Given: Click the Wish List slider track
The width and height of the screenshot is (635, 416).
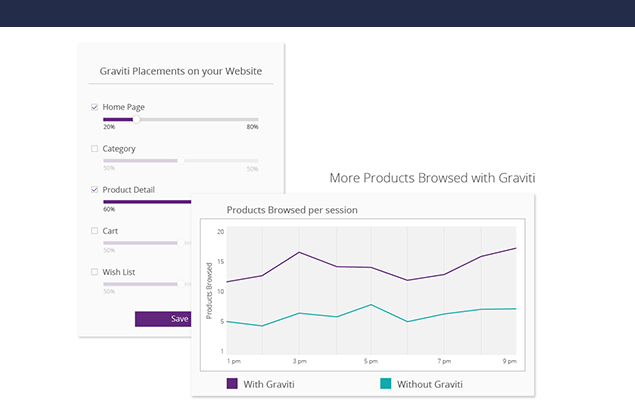Looking at the screenshot, I should click(147, 284).
